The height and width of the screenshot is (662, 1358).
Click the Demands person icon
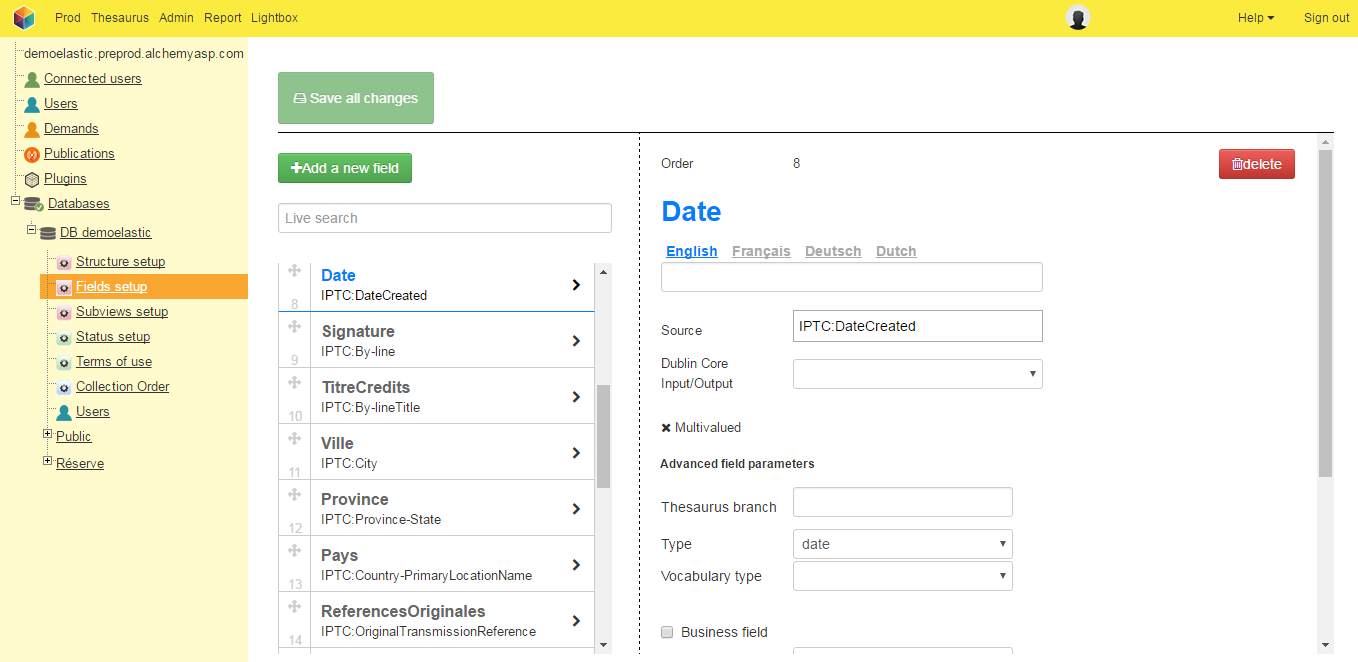tap(32, 129)
